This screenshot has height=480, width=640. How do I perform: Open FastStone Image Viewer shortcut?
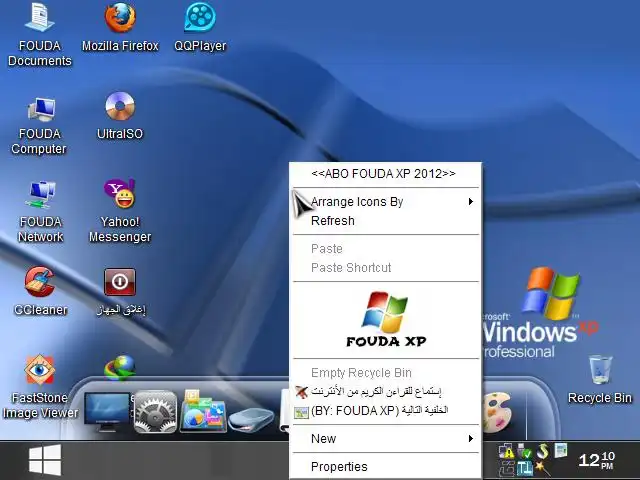coord(40,386)
